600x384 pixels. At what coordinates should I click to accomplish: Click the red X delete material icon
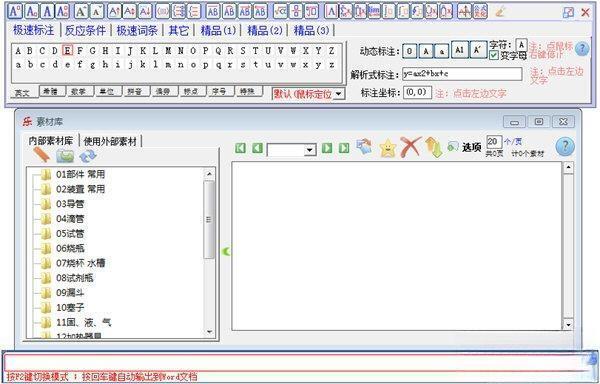tap(411, 147)
